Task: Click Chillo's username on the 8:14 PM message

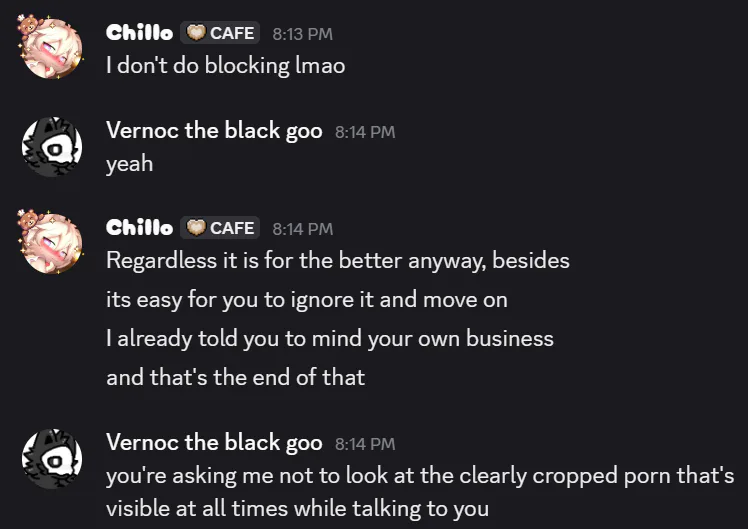Action: point(139,228)
